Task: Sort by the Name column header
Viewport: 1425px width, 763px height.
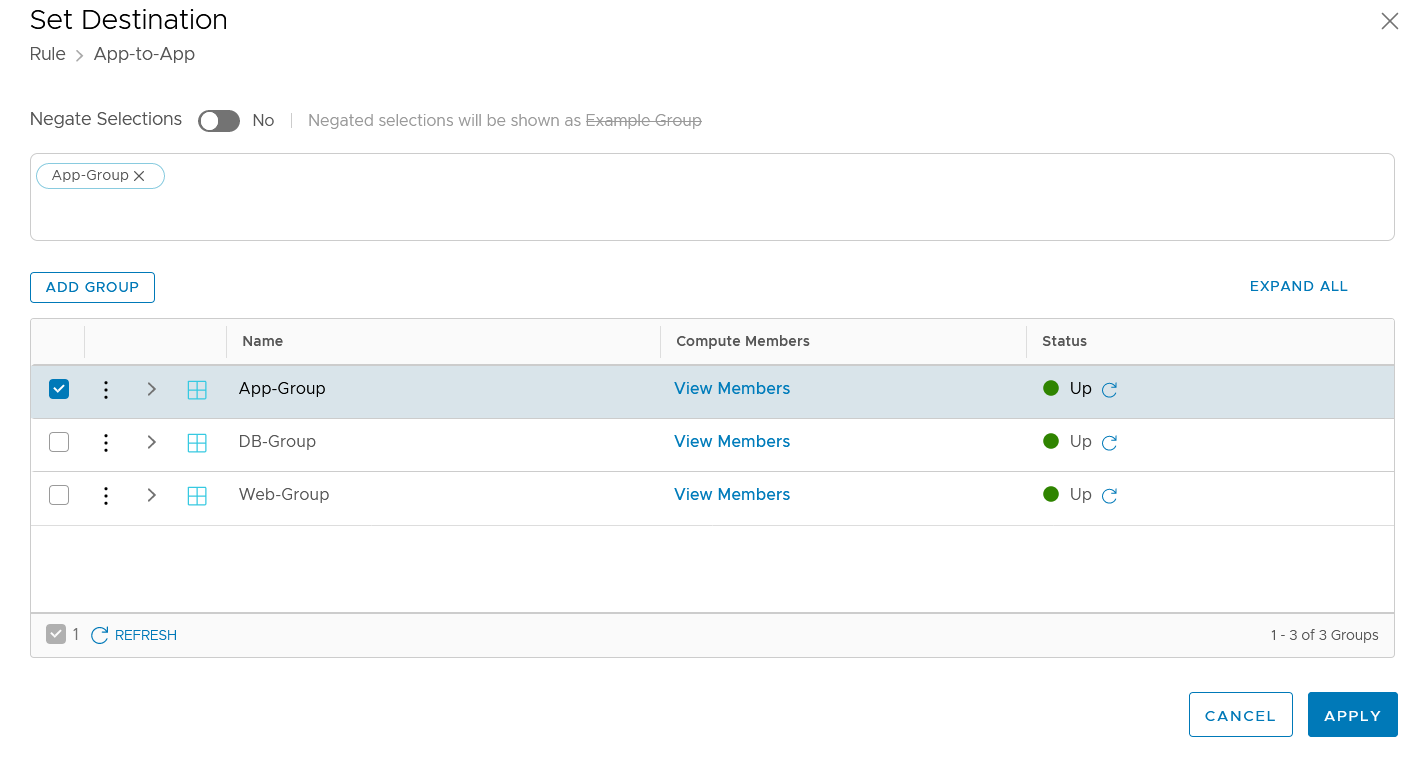Action: pyautogui.click(x=263, y=341)
